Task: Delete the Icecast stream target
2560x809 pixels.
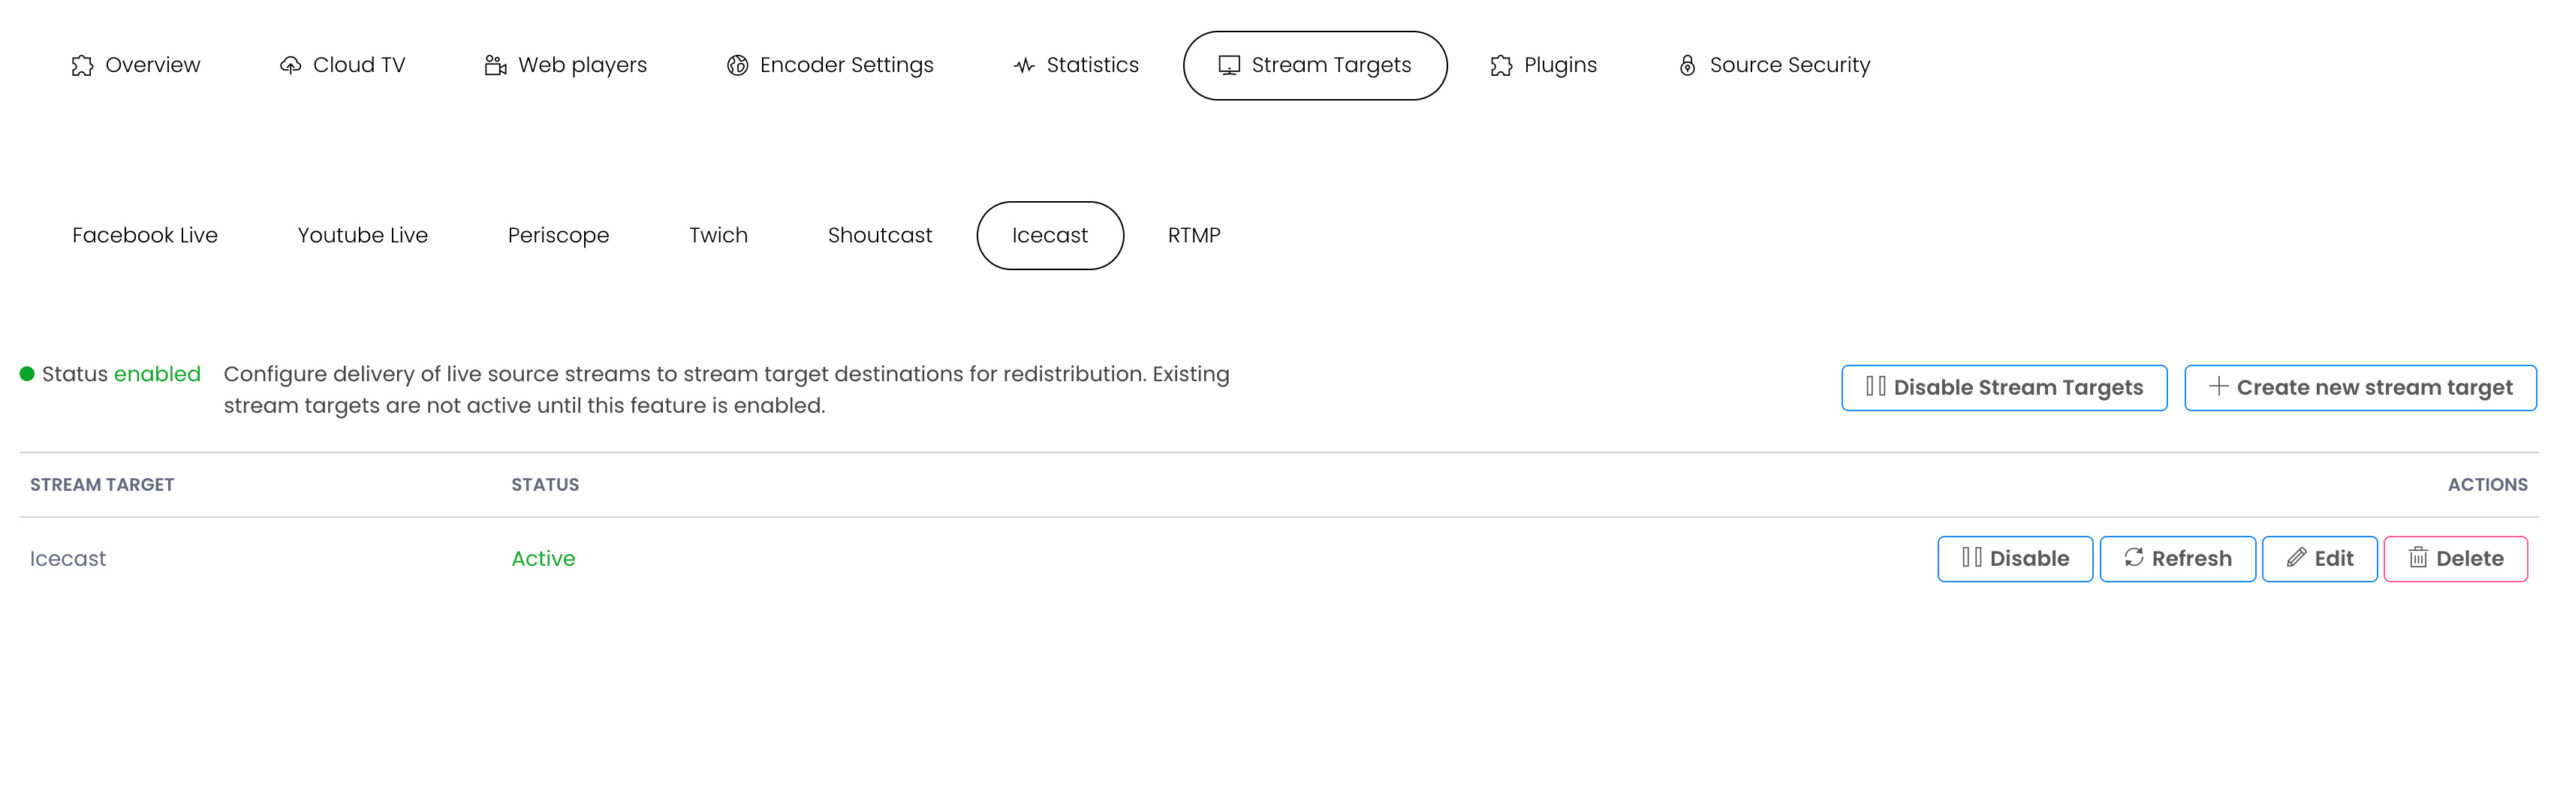Action: (x=2455, y=559)
